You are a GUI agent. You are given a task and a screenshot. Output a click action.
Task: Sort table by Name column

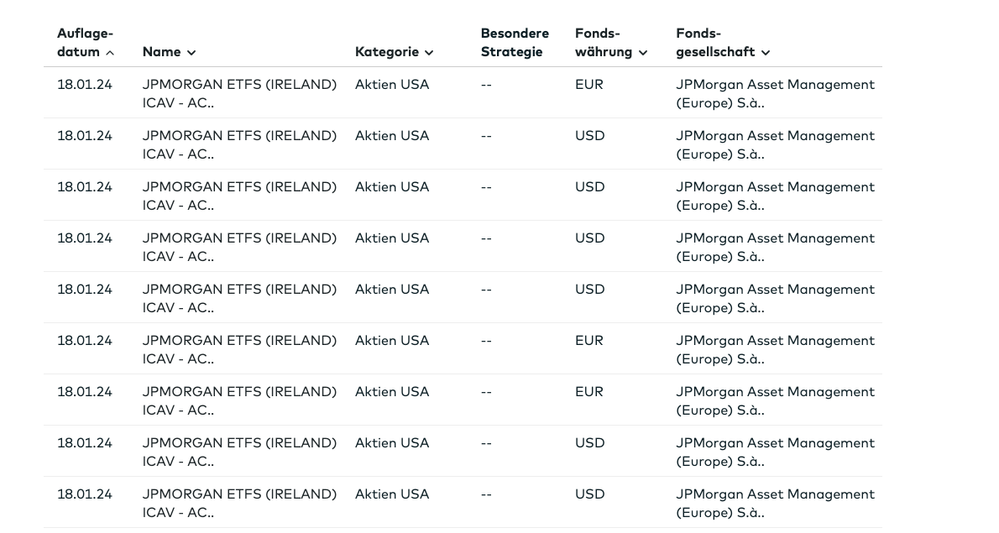point(161,52)
